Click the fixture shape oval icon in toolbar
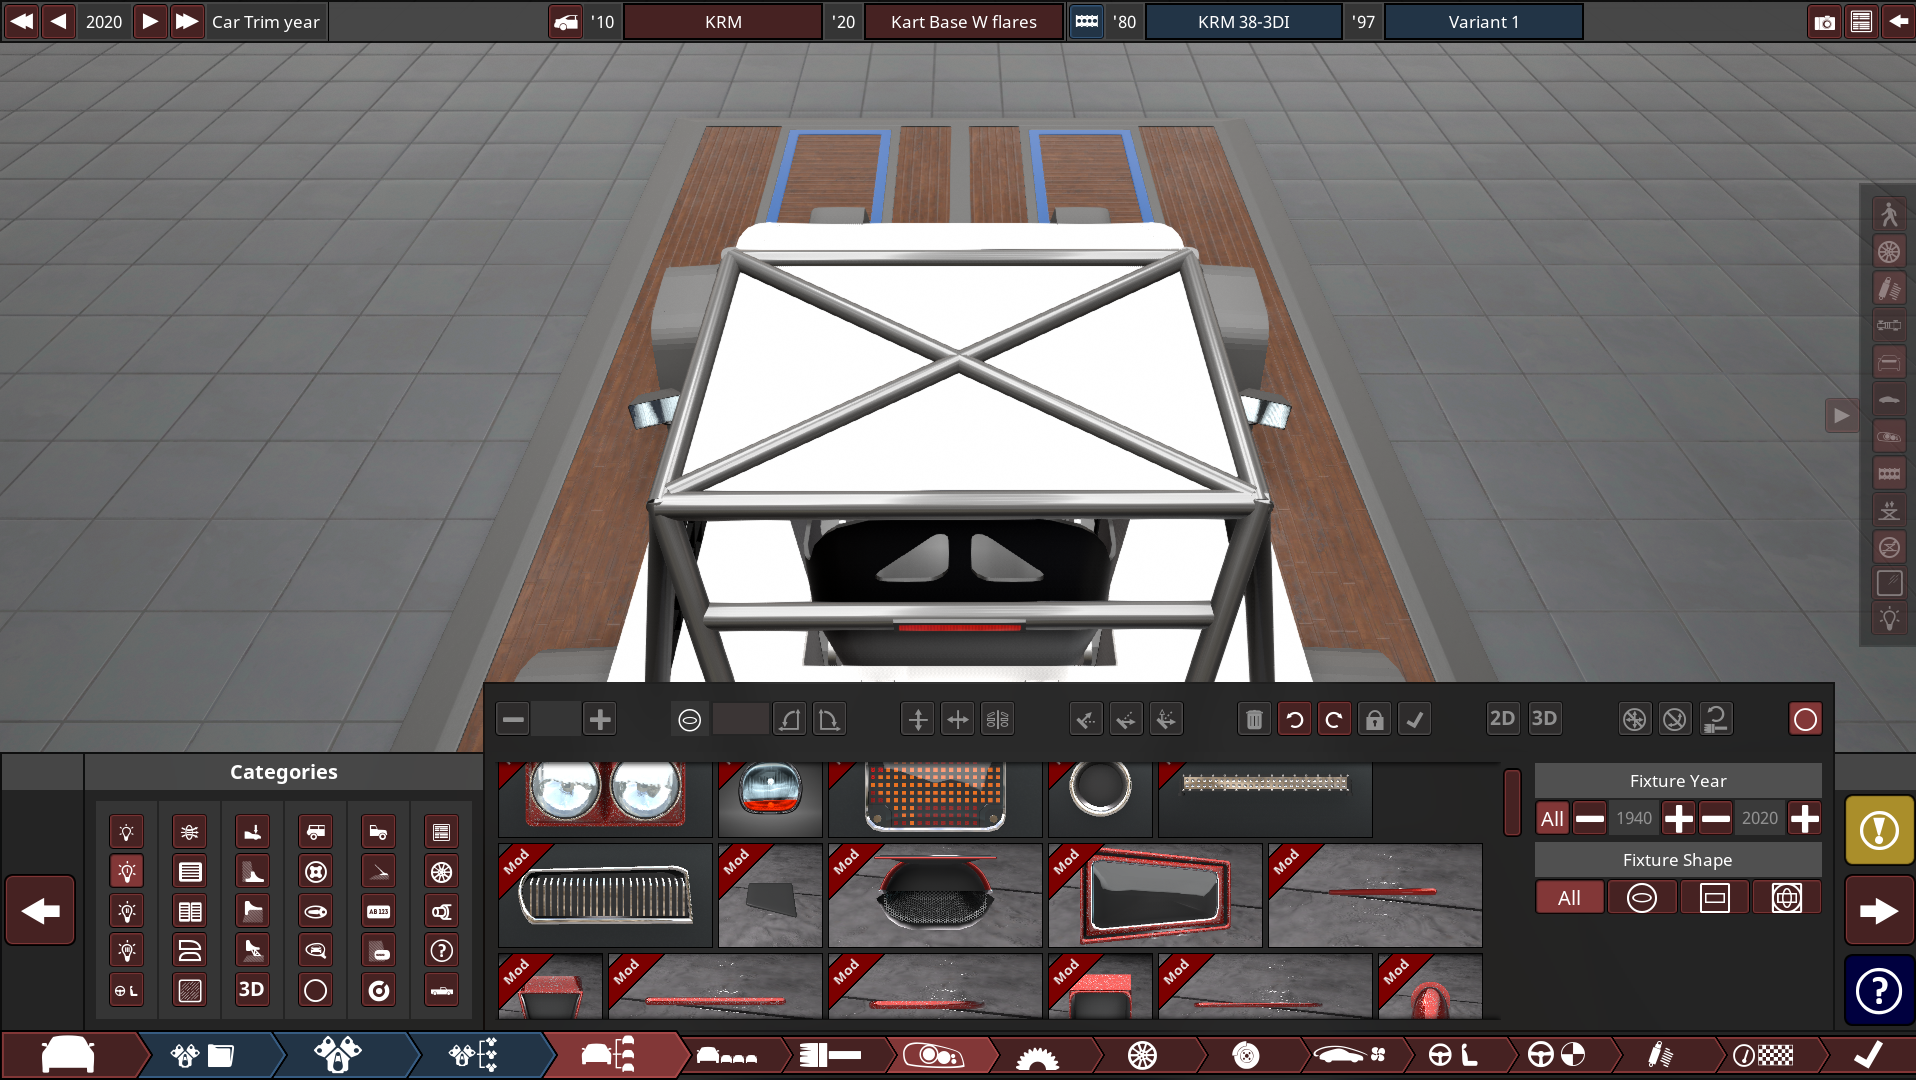1916x1080 pixels. [689, 719]
